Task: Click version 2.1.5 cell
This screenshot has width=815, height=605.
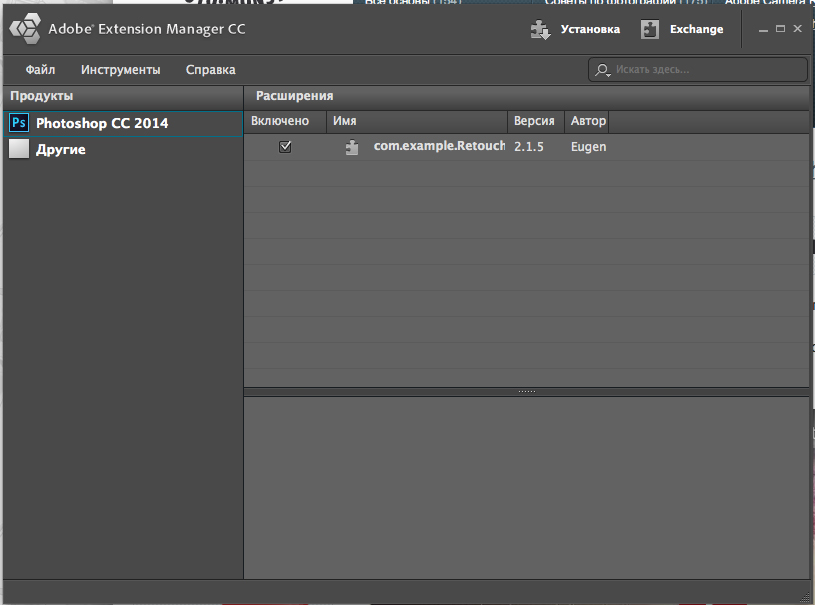Action: [529, 147]
